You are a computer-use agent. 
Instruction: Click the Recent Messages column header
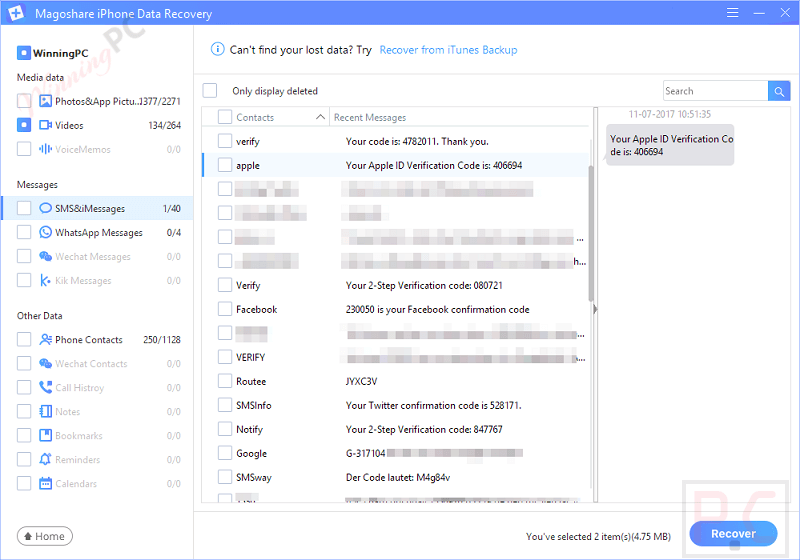click(370, 117)
